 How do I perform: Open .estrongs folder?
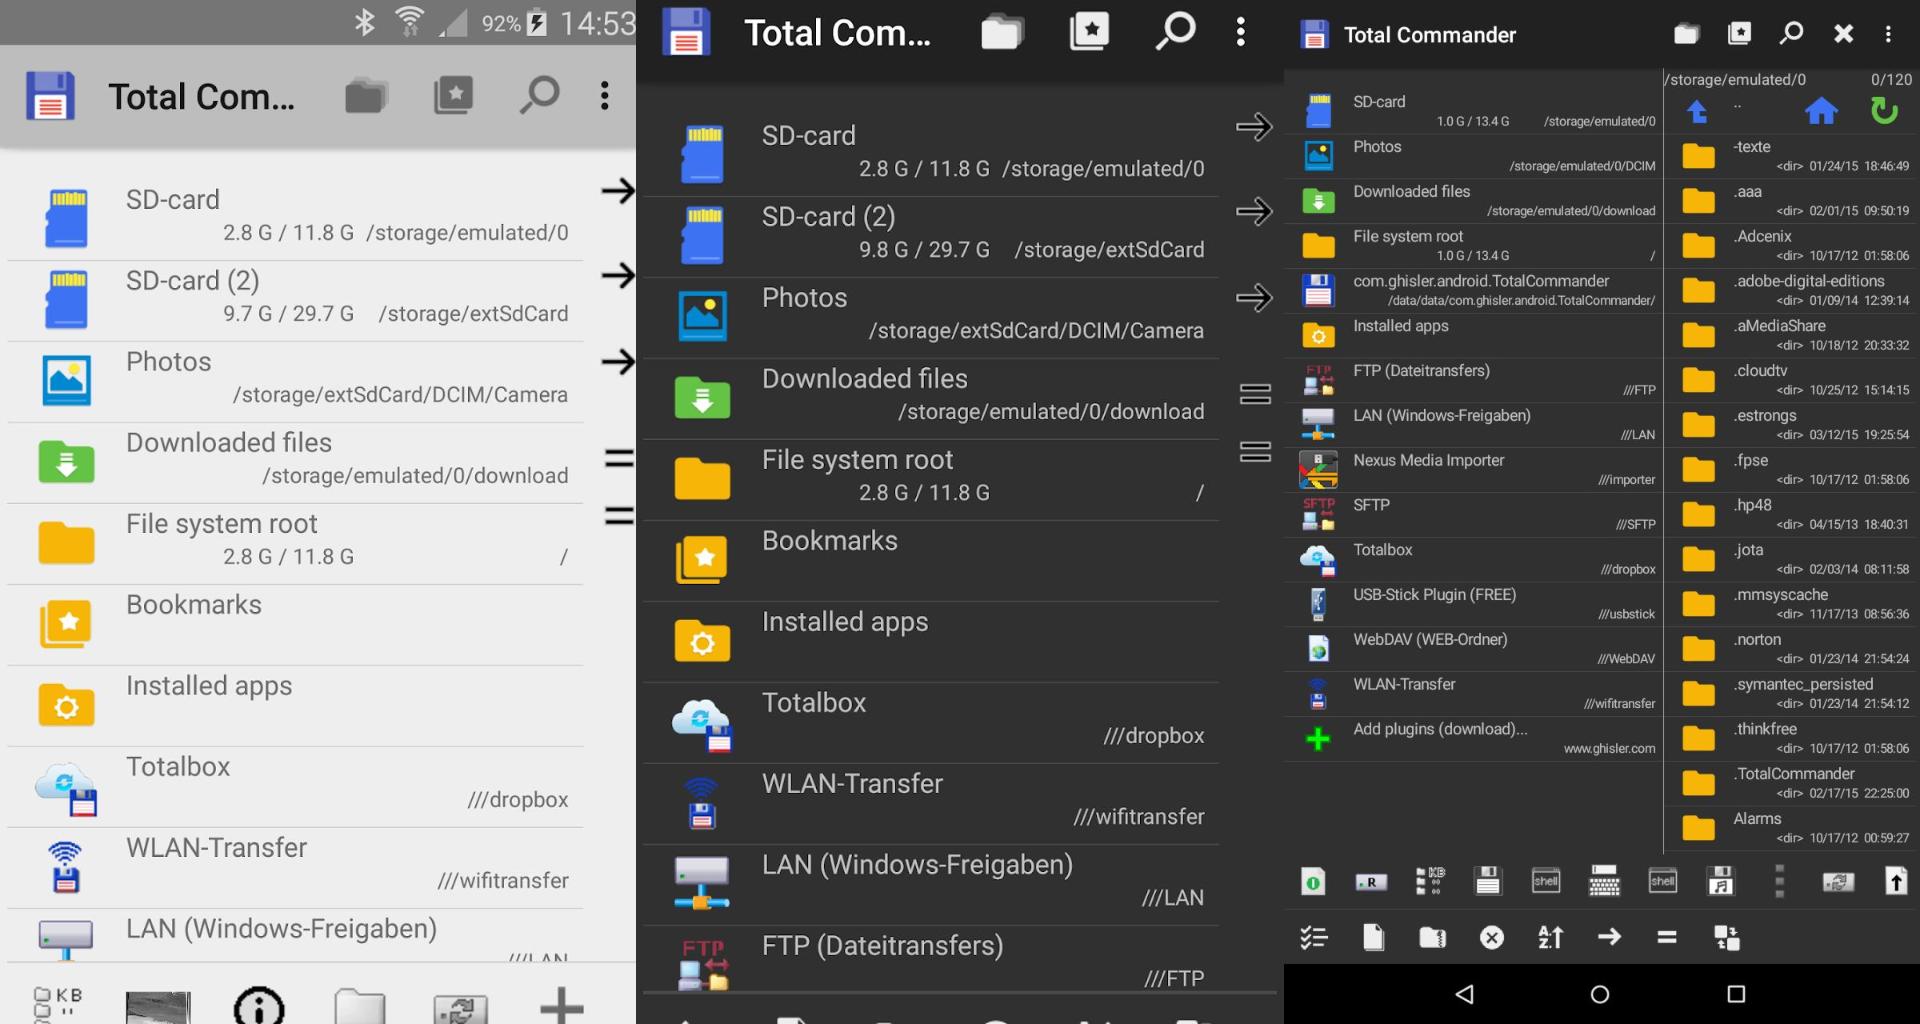click(x=1792, y=424)
